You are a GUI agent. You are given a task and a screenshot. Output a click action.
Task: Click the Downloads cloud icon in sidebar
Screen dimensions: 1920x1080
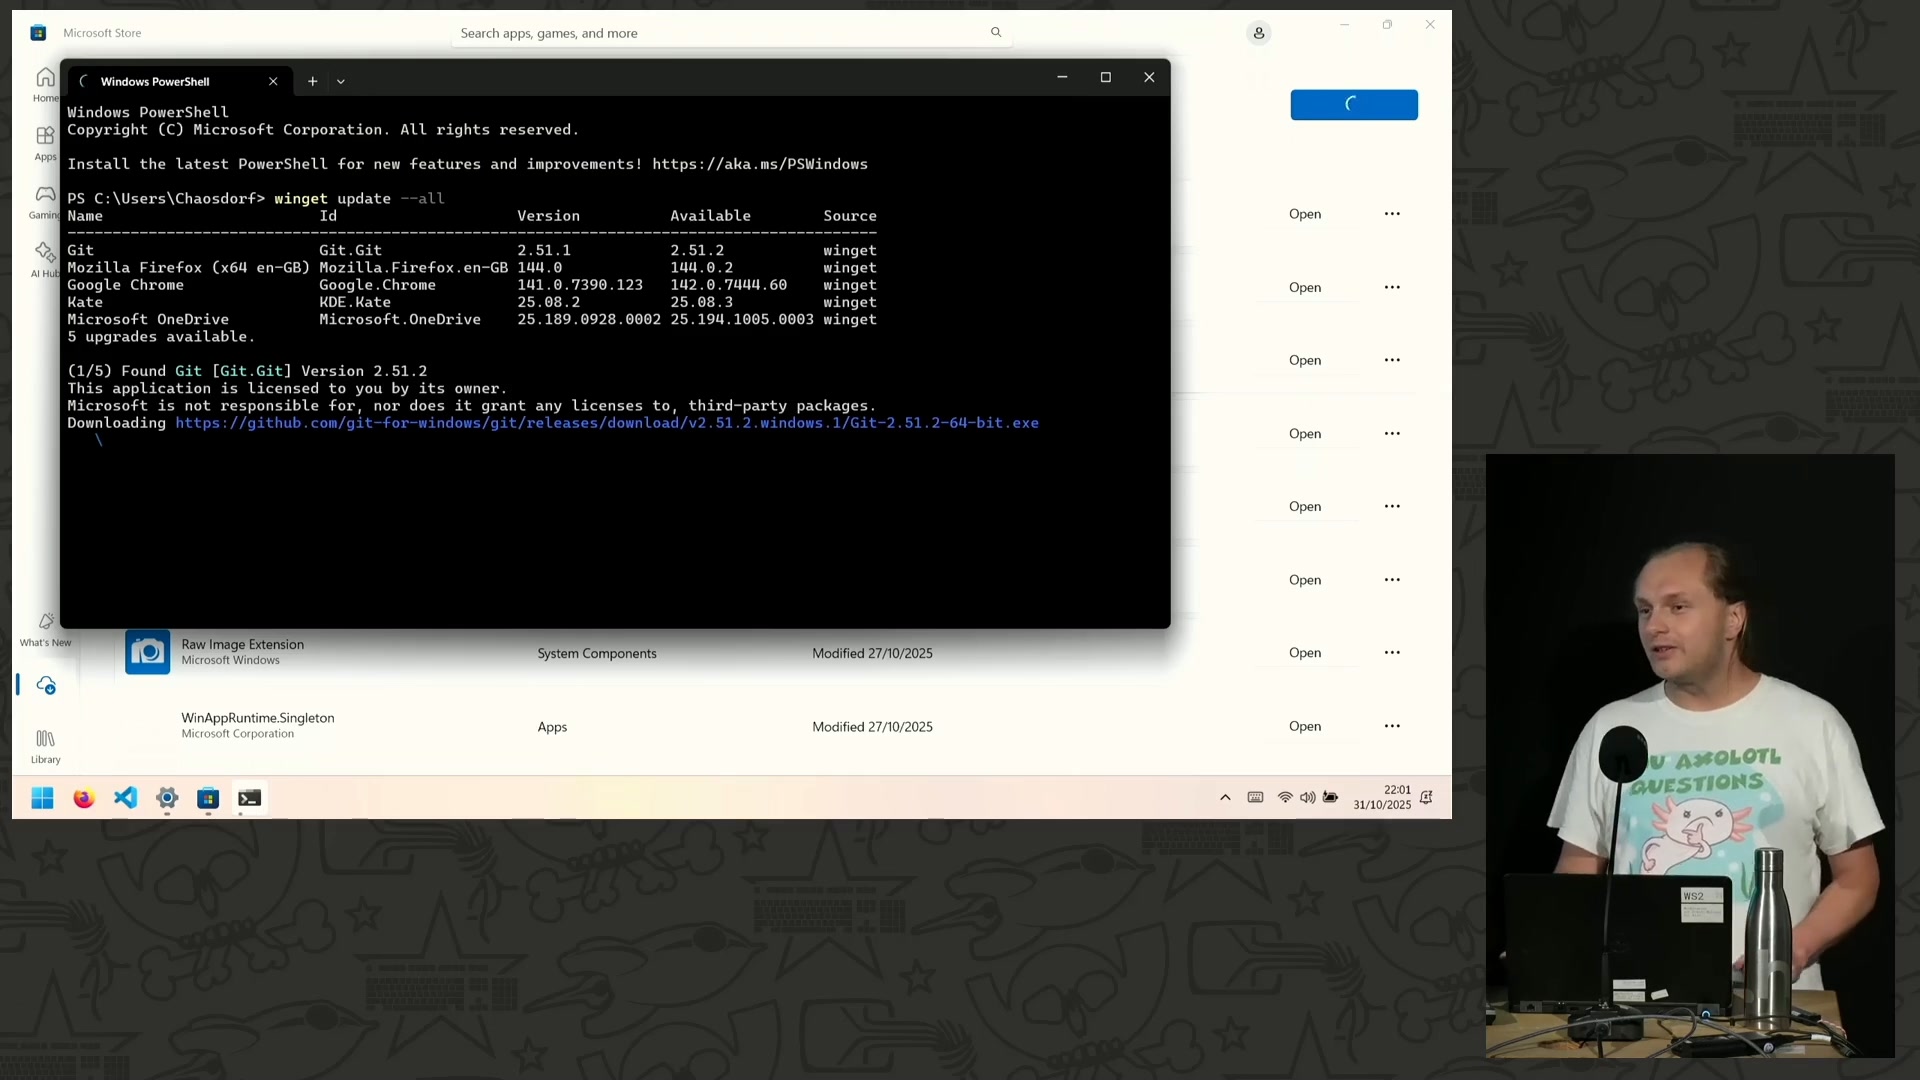(x=46, y=685)
